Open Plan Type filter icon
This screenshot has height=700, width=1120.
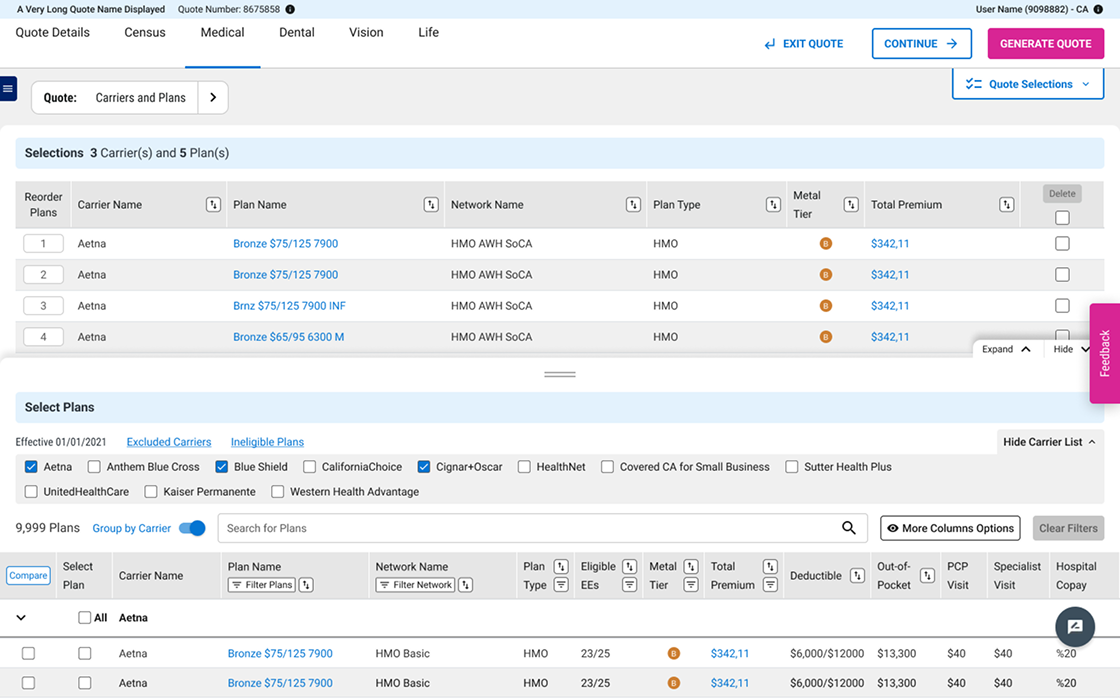tap(561, 585)
